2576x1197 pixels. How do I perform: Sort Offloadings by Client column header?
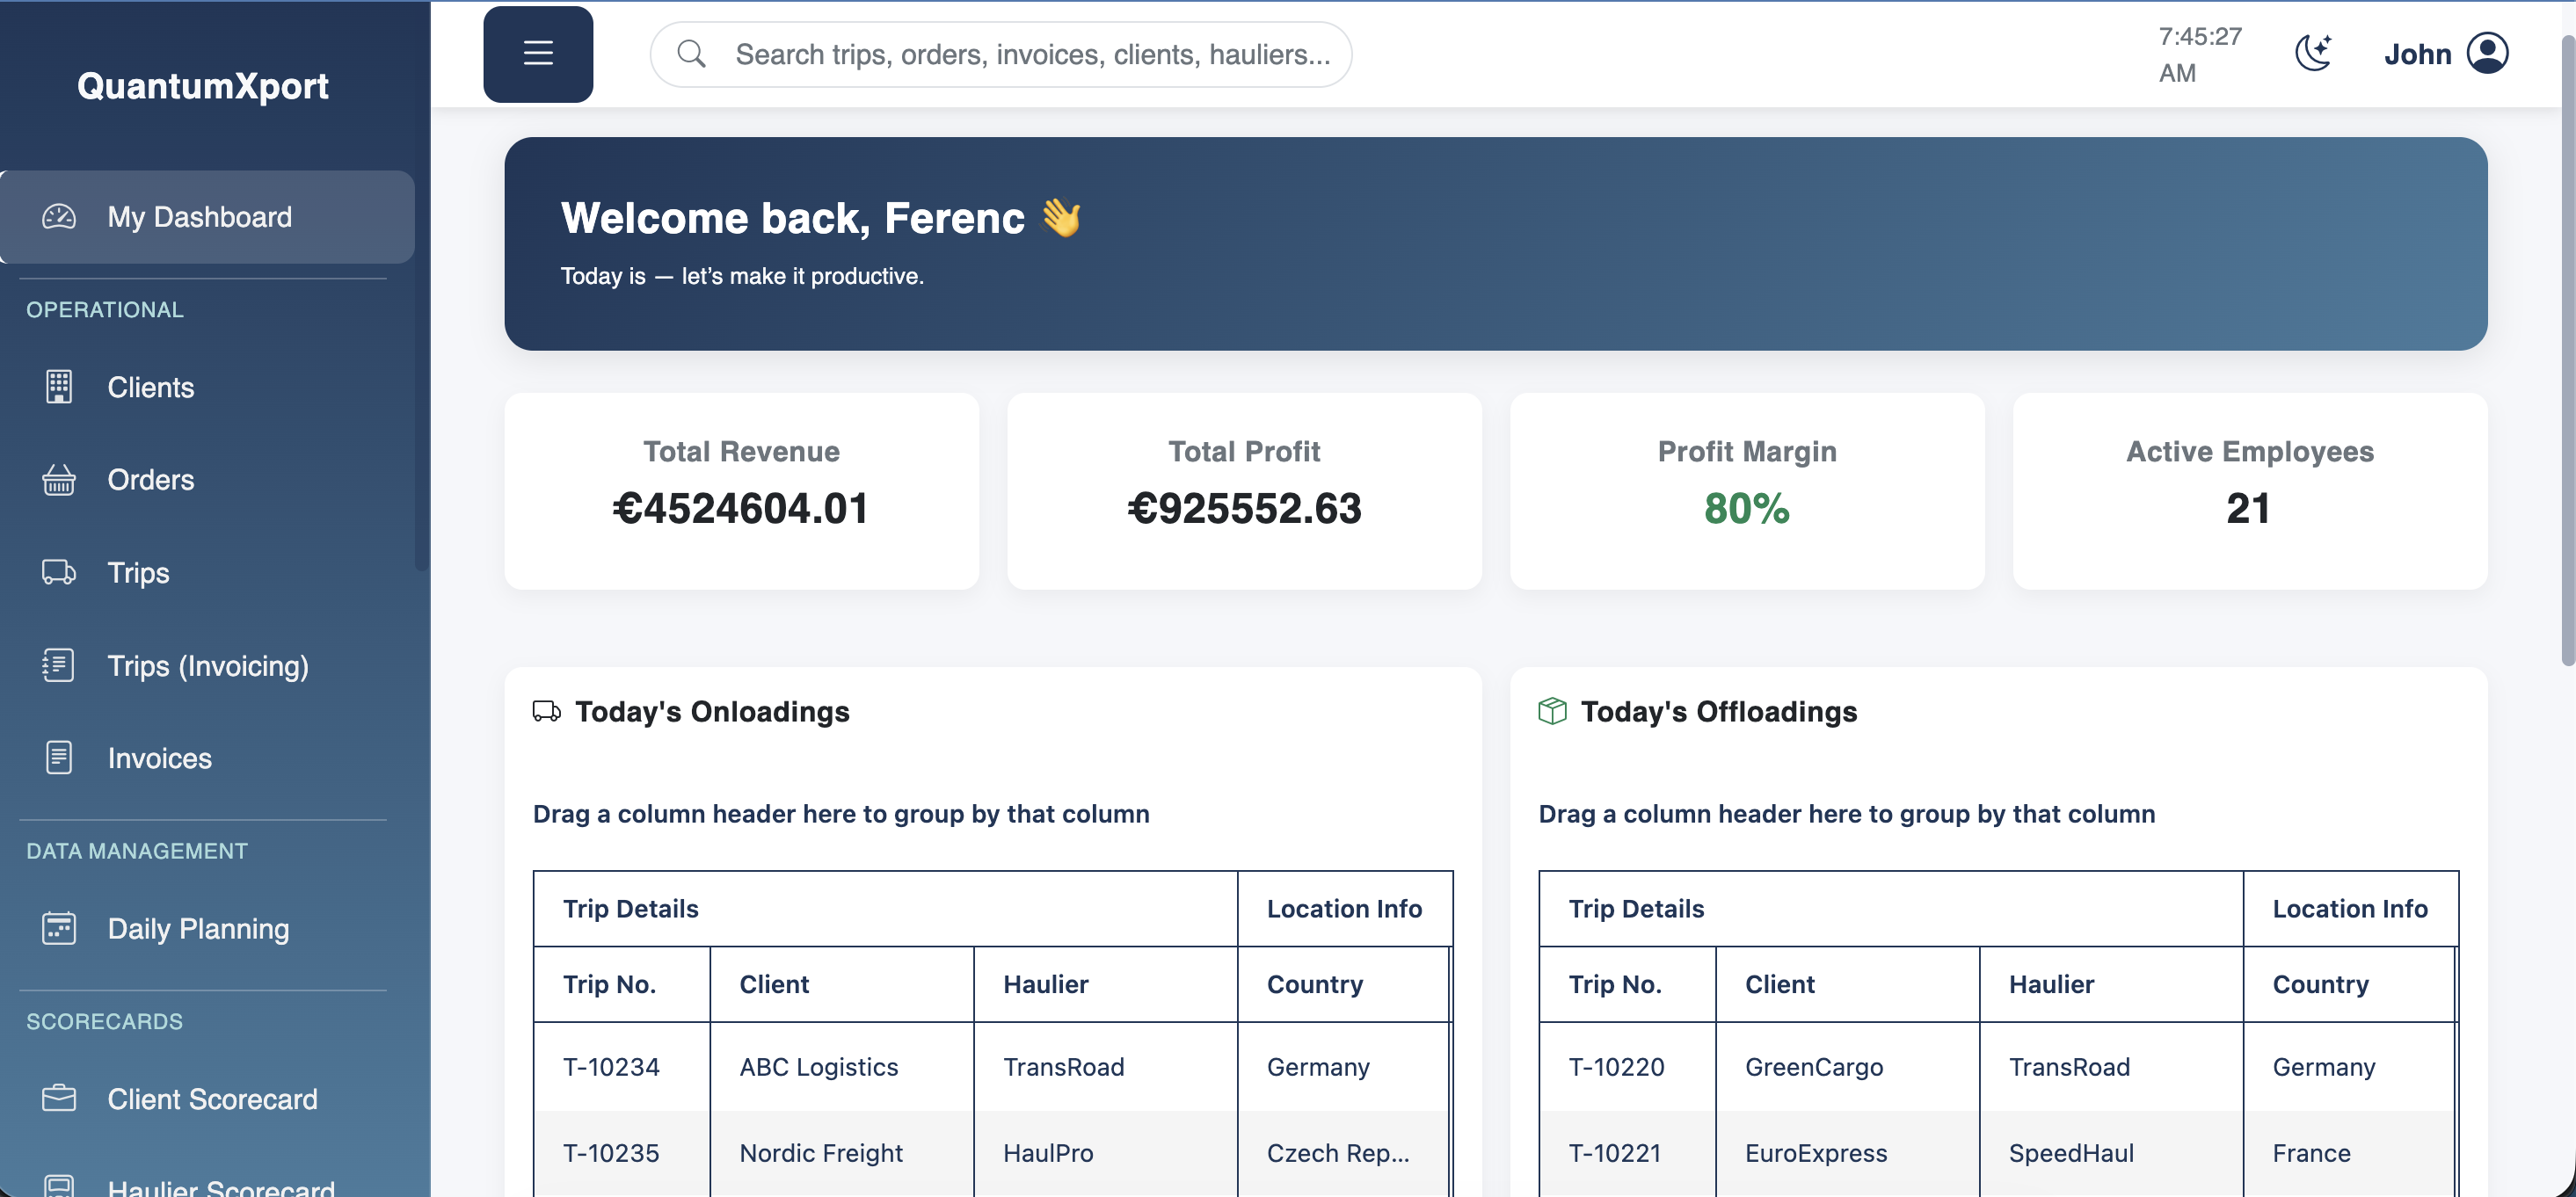point(1779,985)
